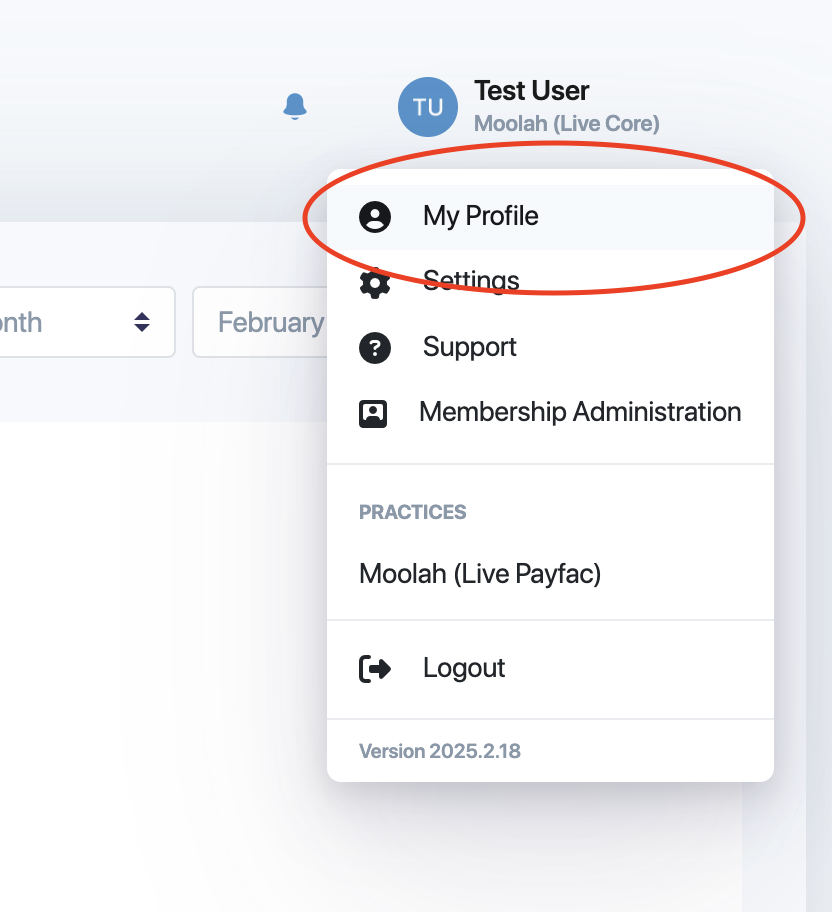832x912 pixels.
Task: Select Settings in the user menu
Action: 550,283
